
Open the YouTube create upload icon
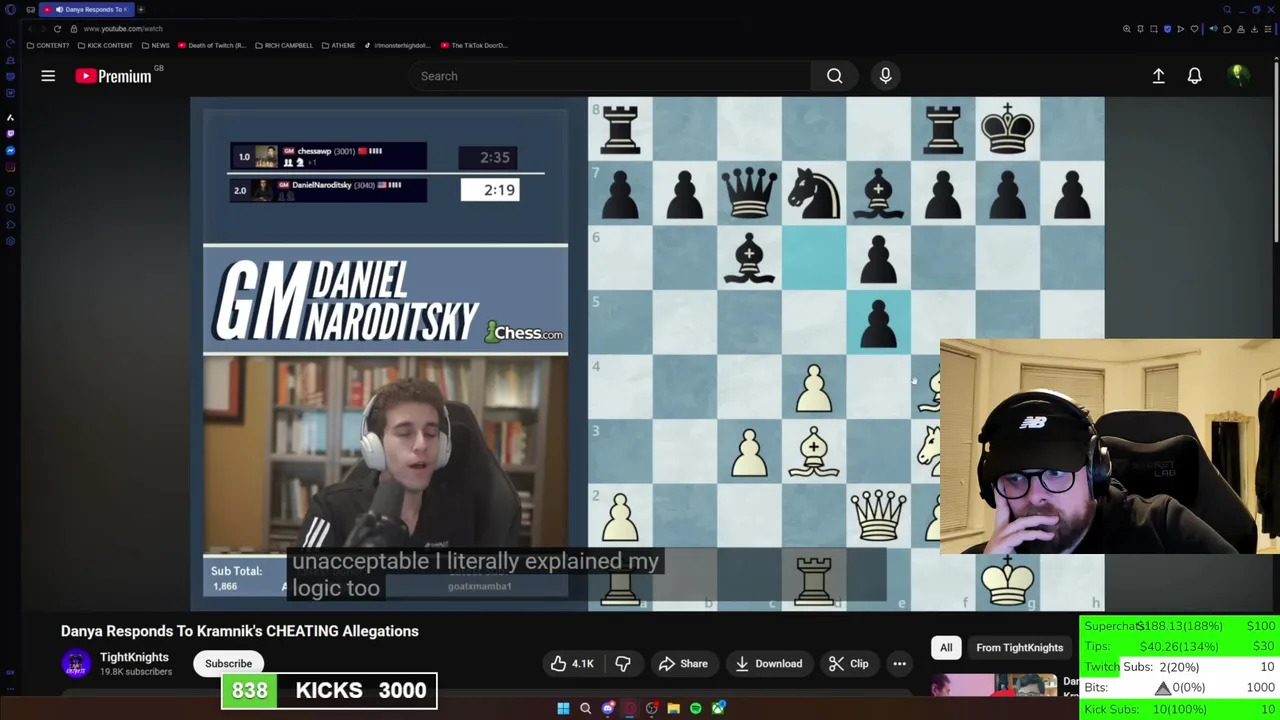click(1158, 76)
